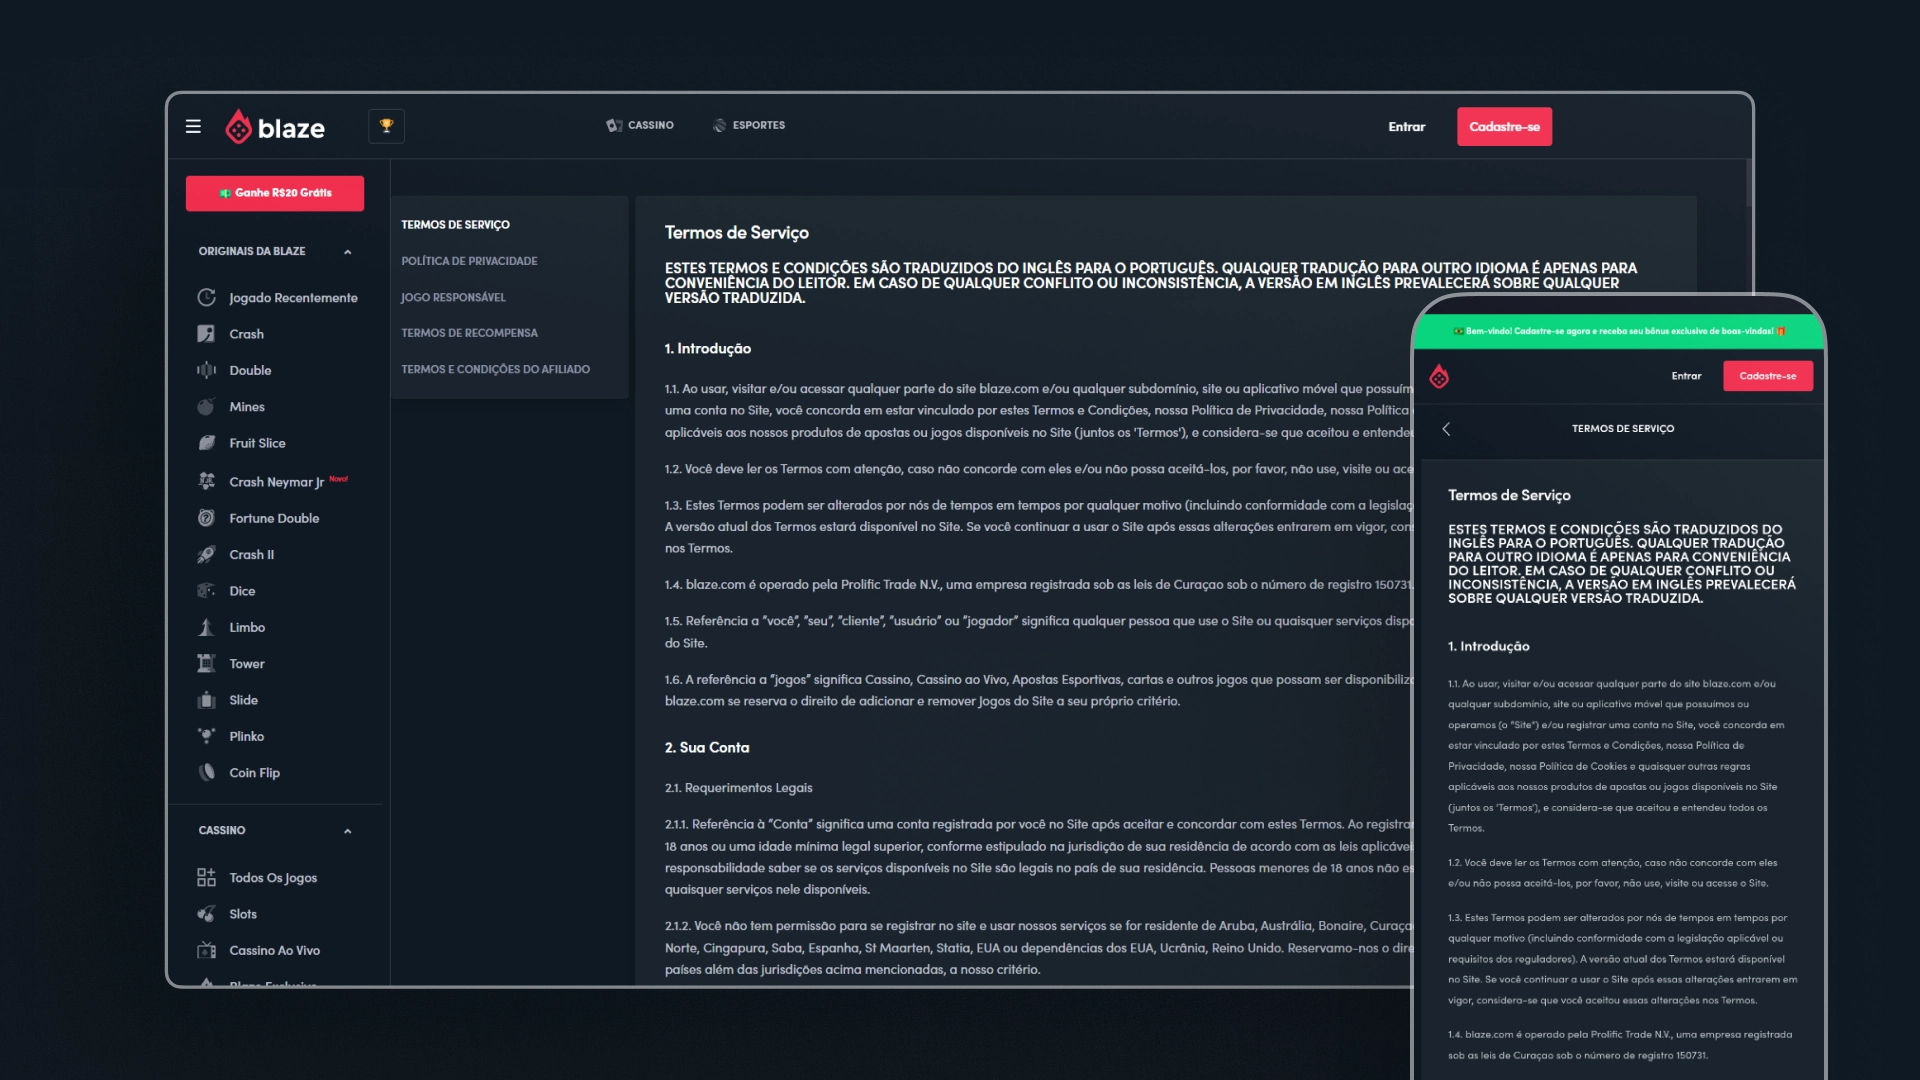
Task: Click the '1. Introdução' desktop heading
Action: 707,349
